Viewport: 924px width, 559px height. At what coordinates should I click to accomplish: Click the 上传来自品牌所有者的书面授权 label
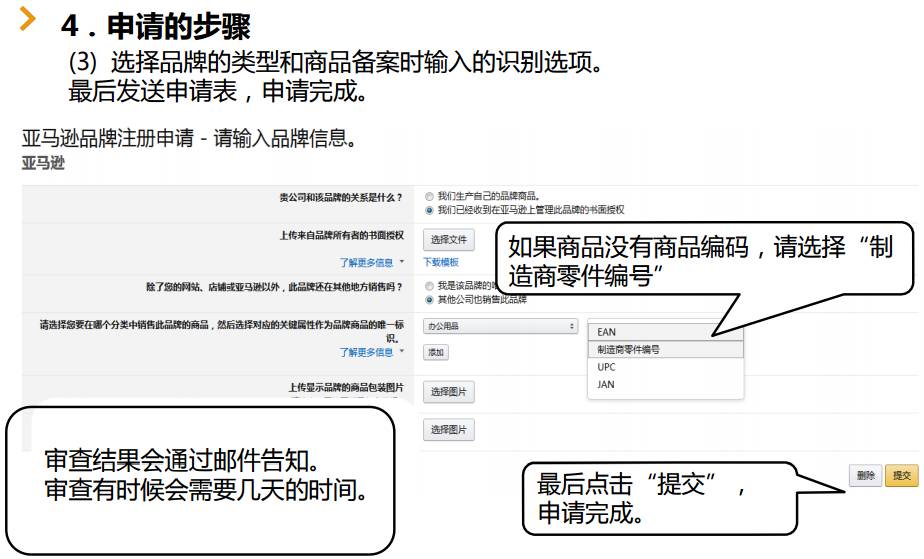pyautogui.click(x=341, y=236)
